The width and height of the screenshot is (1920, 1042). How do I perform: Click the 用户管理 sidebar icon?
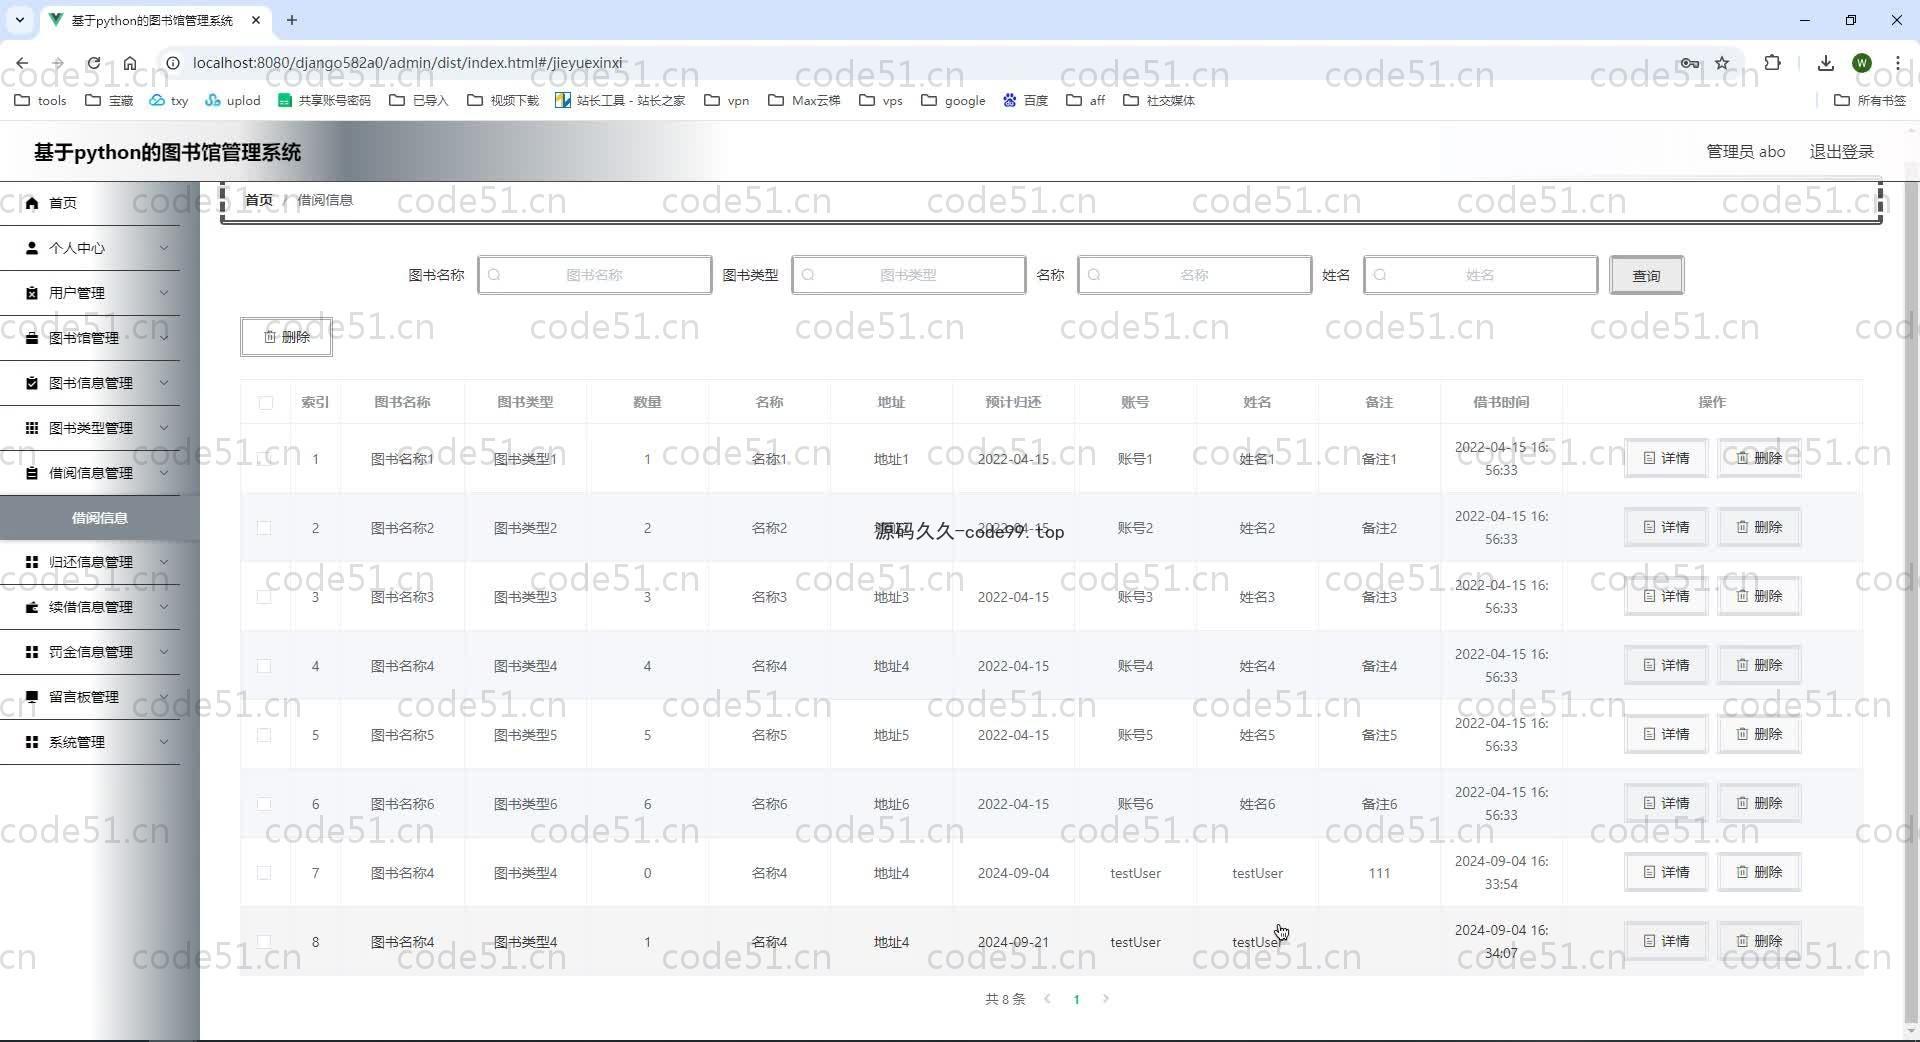pyautogui.click(x=32, y=293)
